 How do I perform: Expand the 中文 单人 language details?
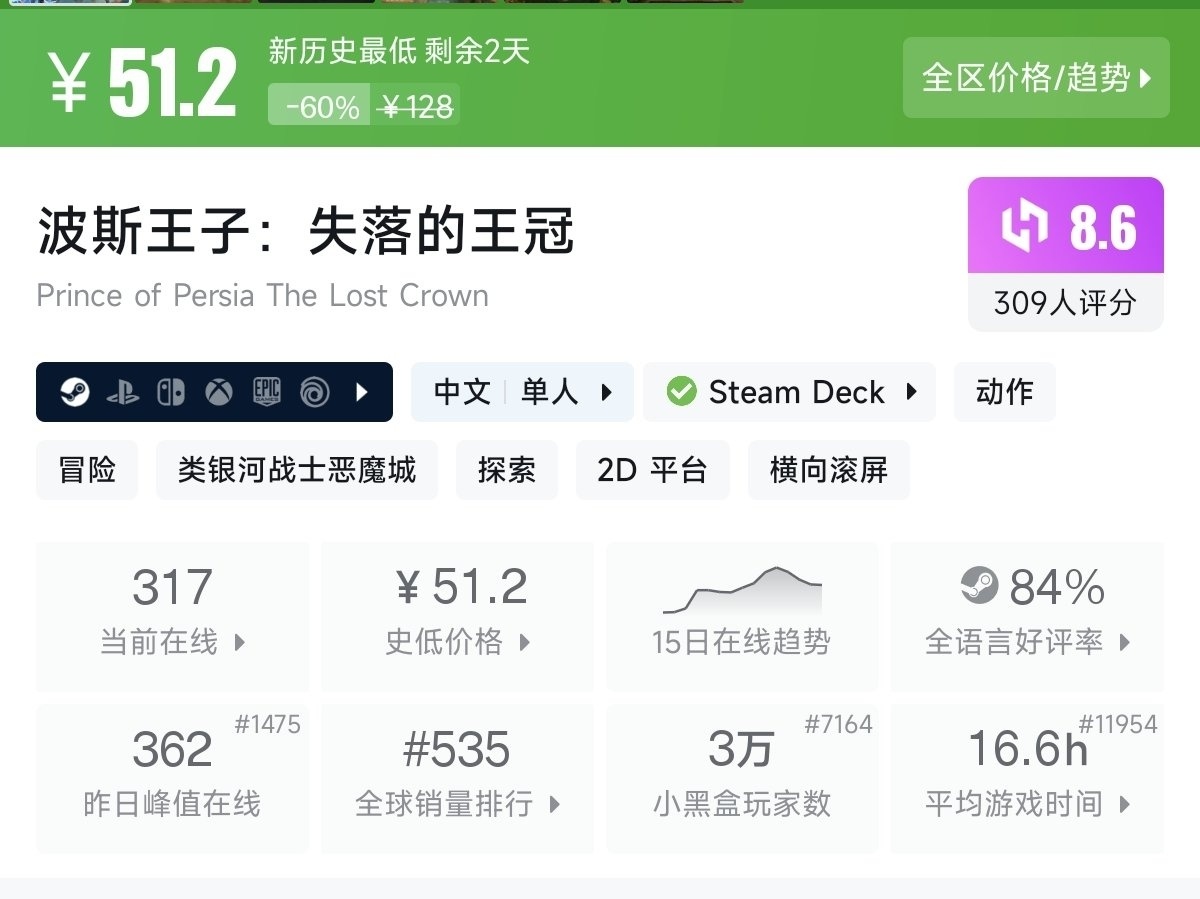(522, 392)
